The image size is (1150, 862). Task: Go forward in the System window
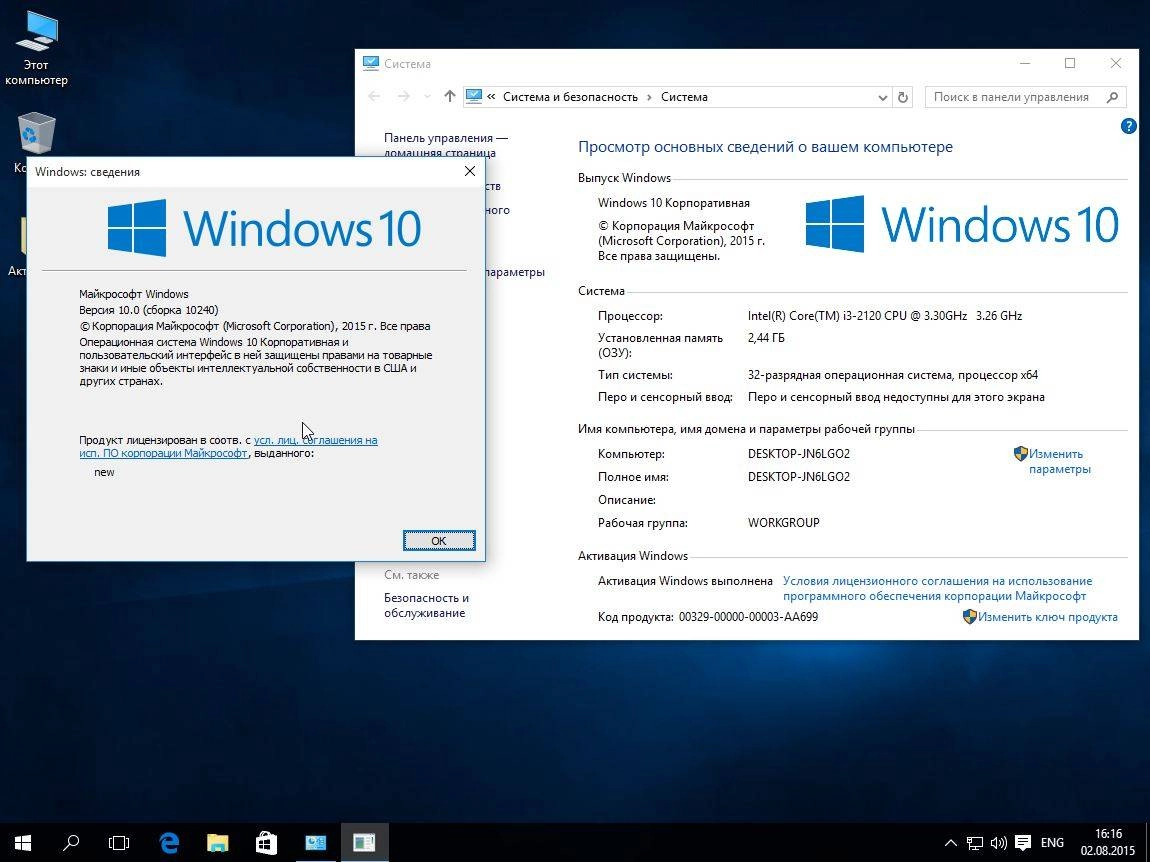(x=403, y=97)
